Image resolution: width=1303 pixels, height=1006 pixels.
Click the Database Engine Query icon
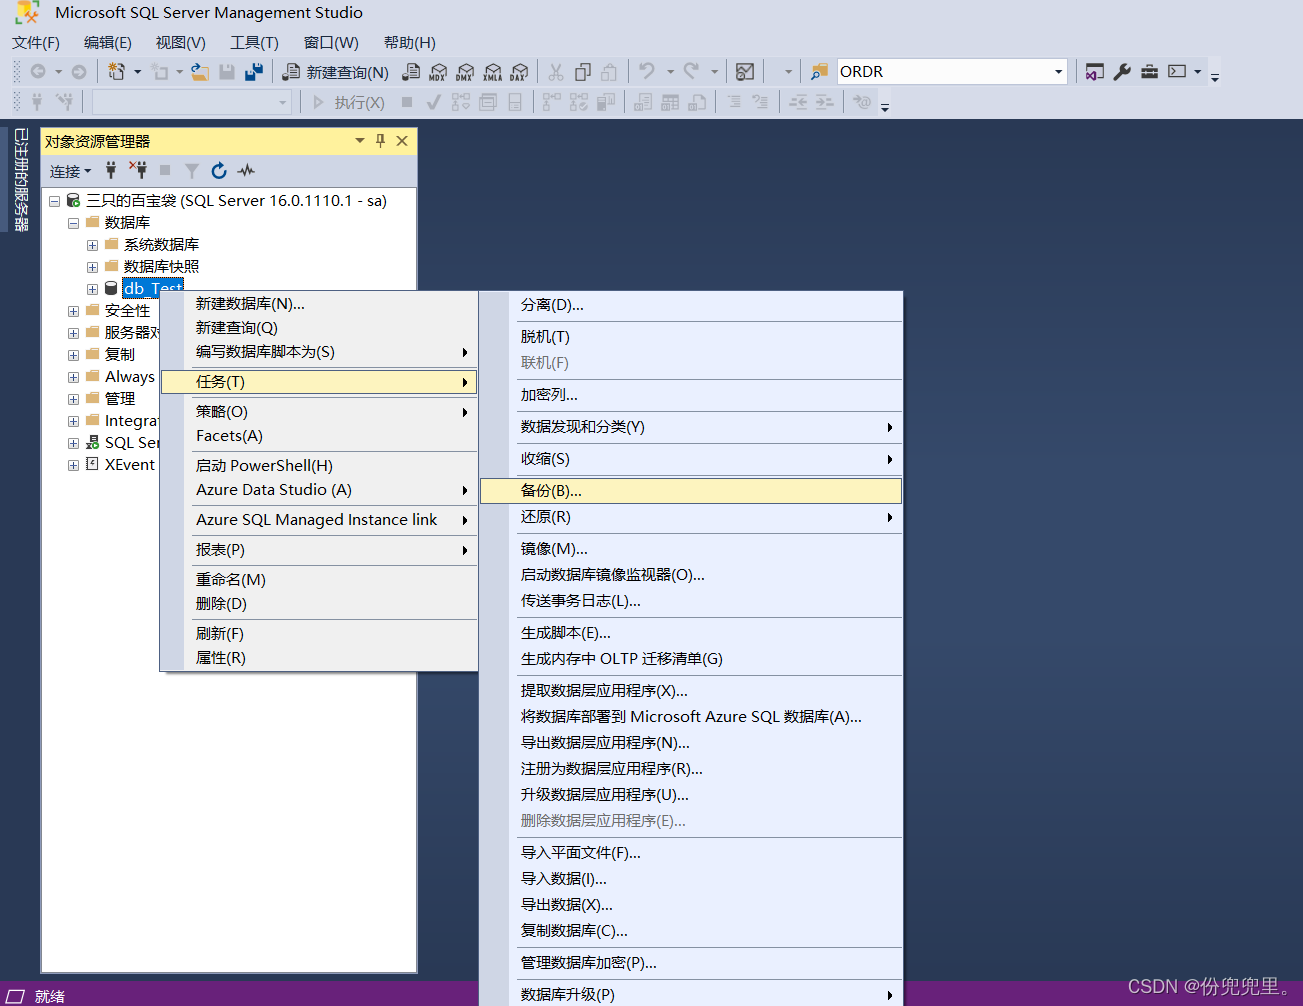[411, 72]
